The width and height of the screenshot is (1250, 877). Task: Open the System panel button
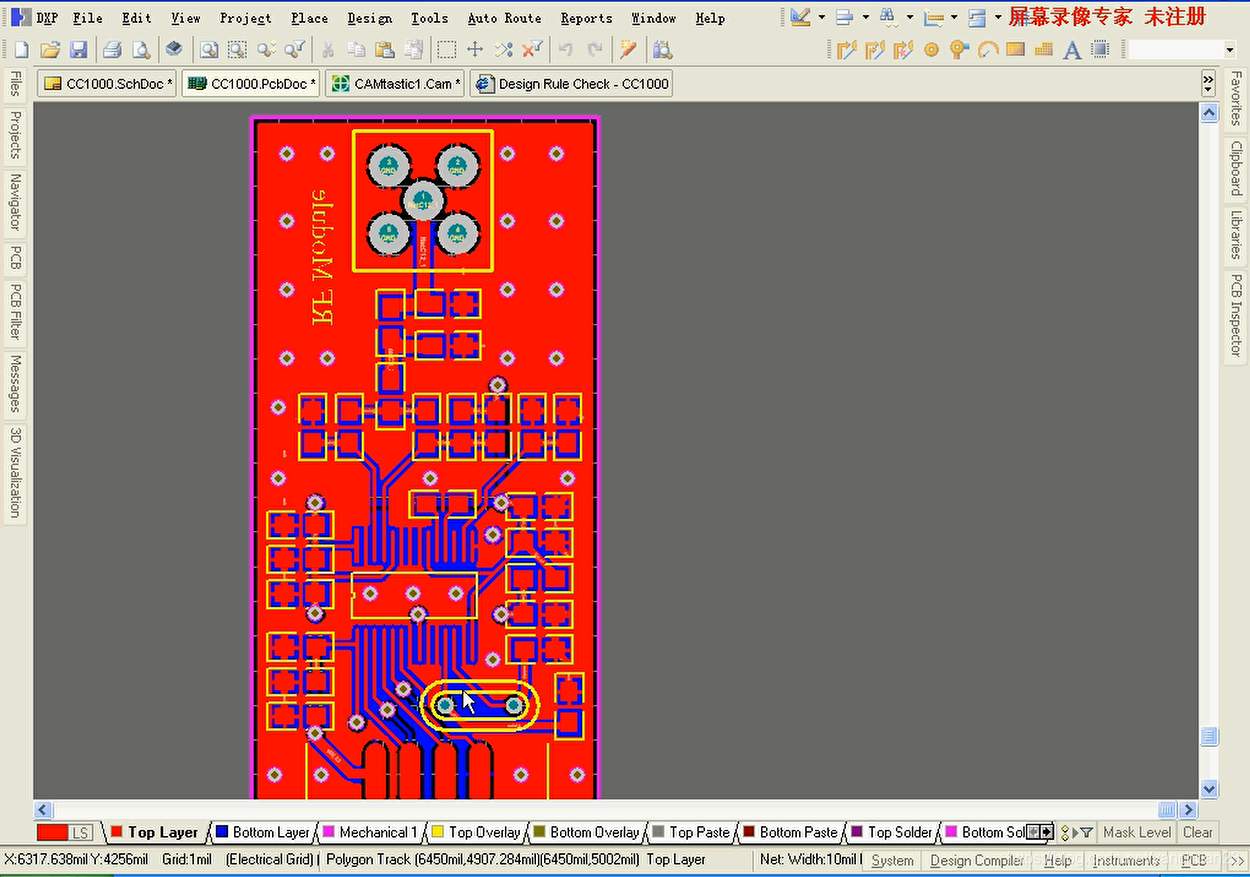pos(892,861)
